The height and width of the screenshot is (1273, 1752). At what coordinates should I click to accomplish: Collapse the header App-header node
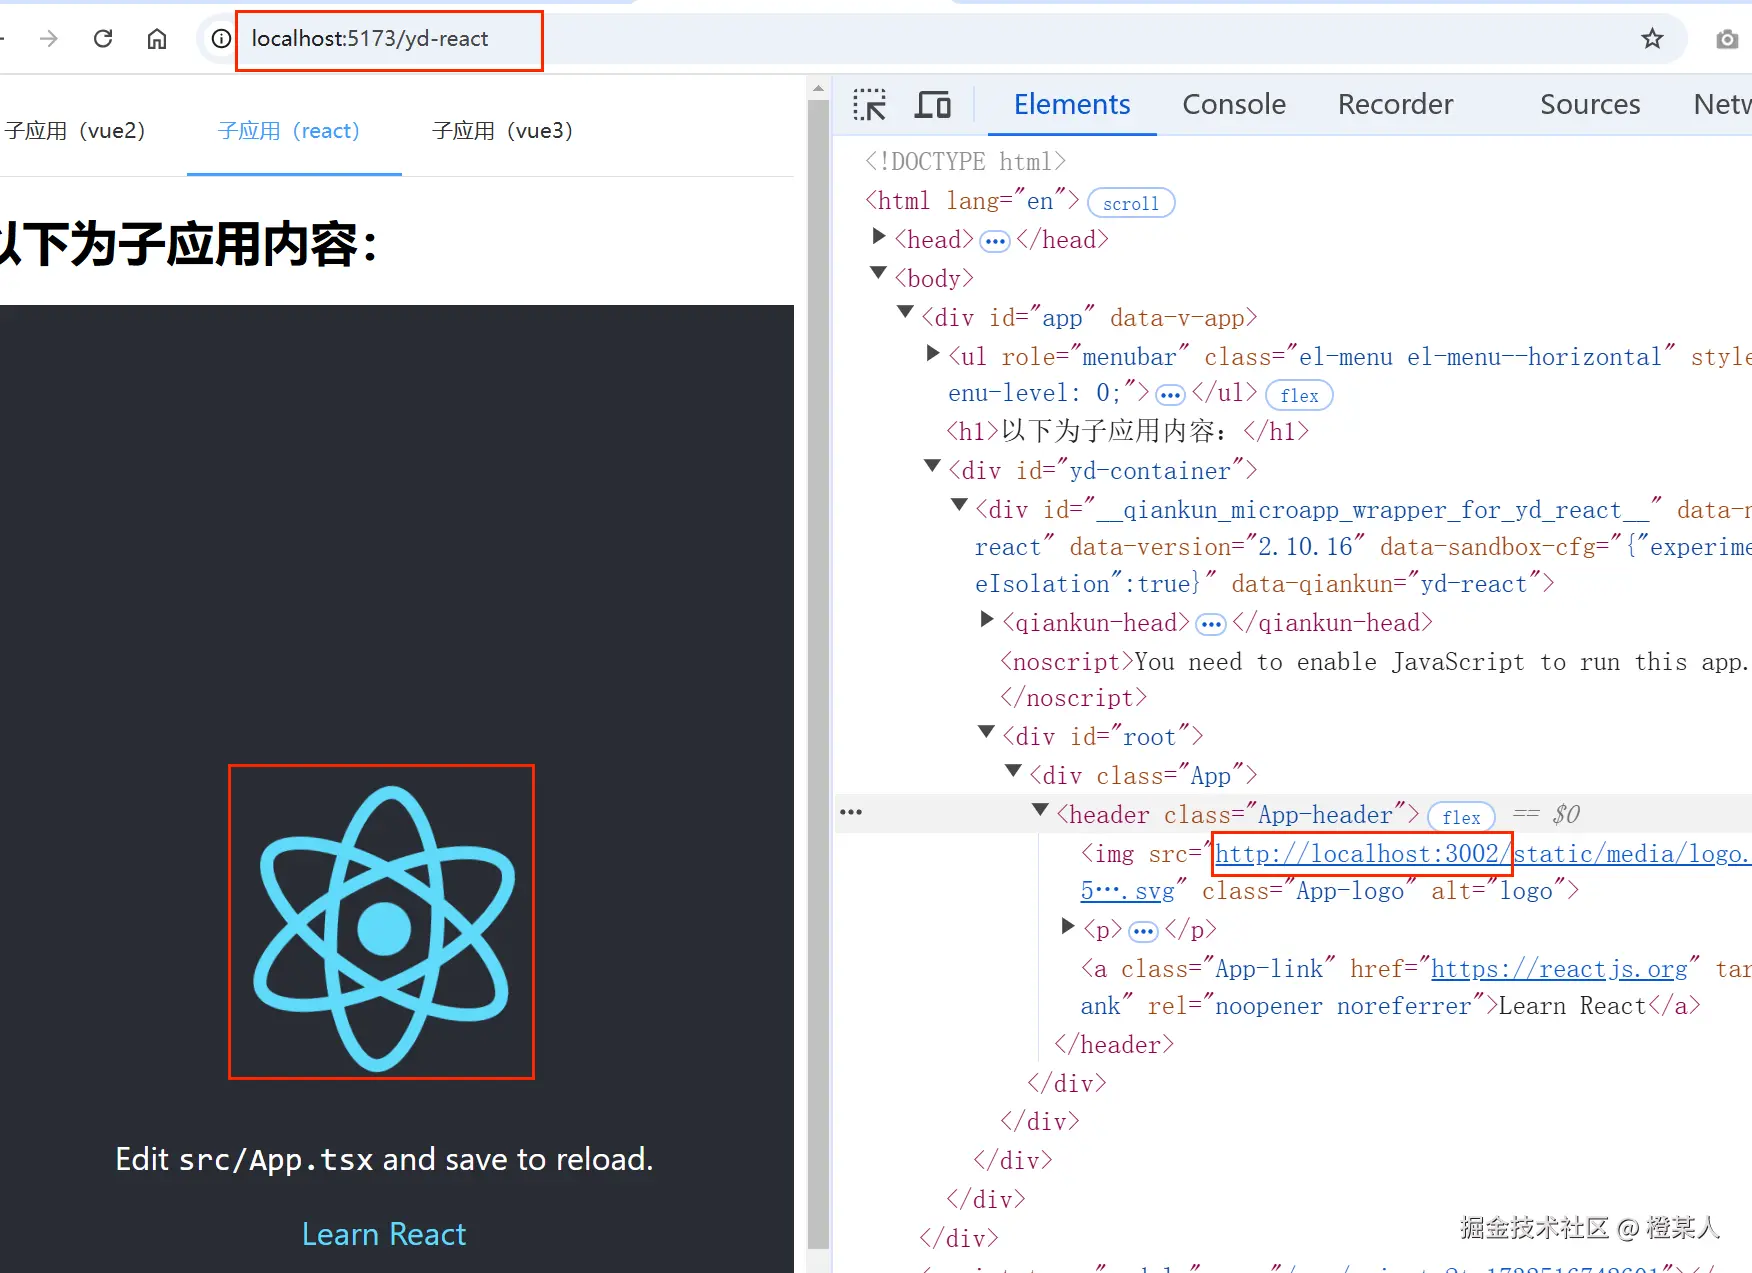pos(1041,809)
